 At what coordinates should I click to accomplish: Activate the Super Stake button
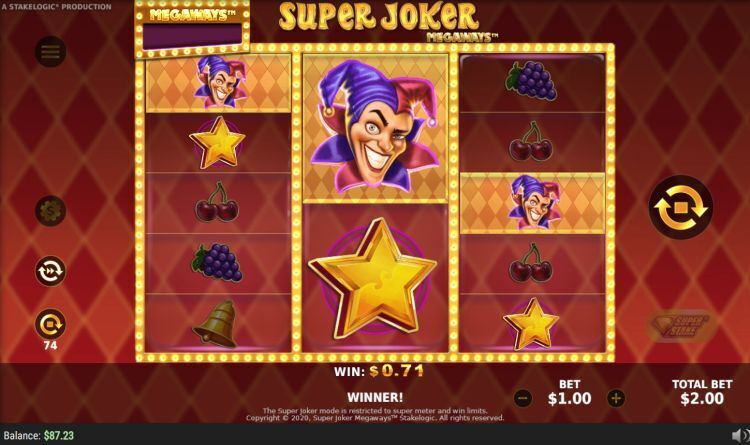(x=681, y=326)
